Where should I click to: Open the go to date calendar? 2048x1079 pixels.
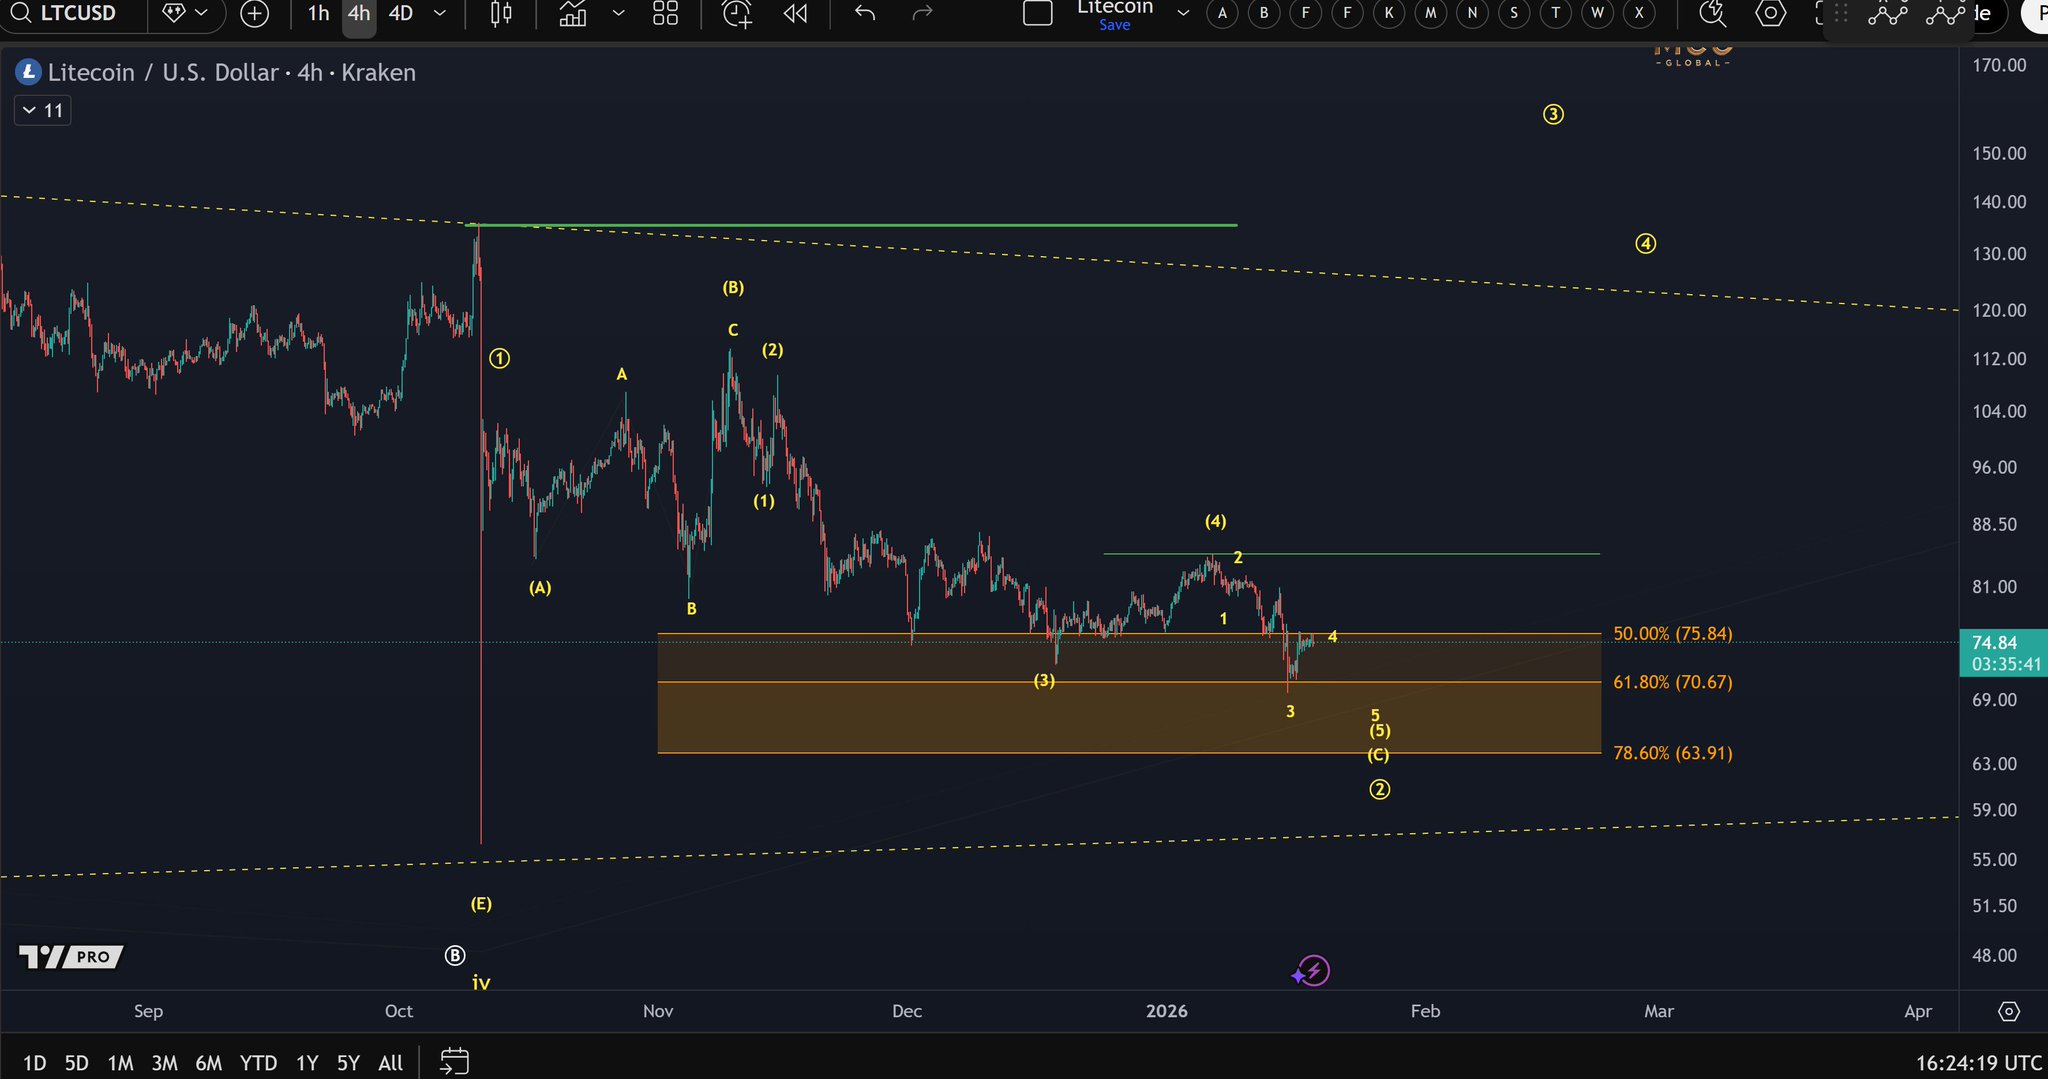point(454,1061)
